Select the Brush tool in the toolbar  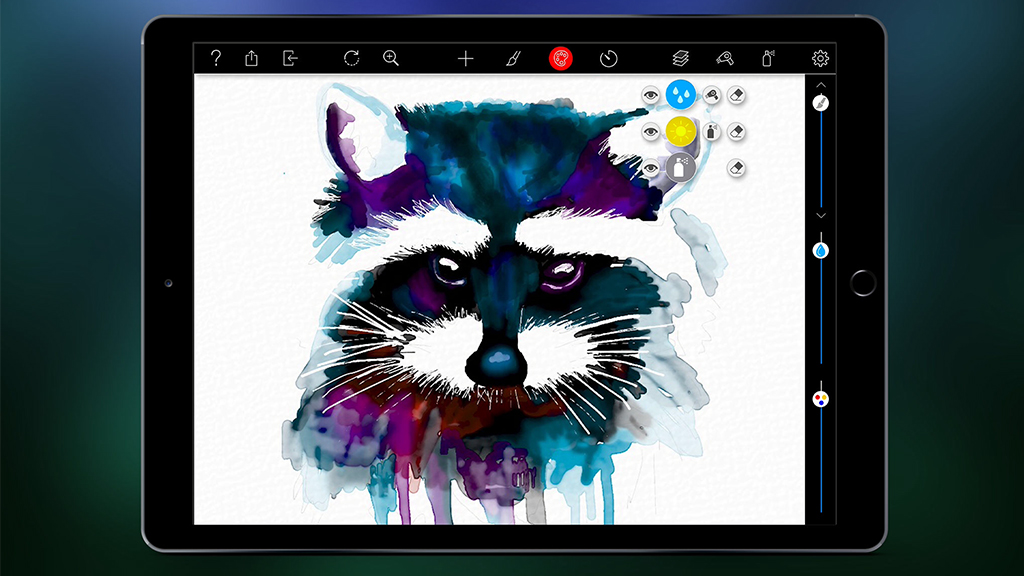514,59
